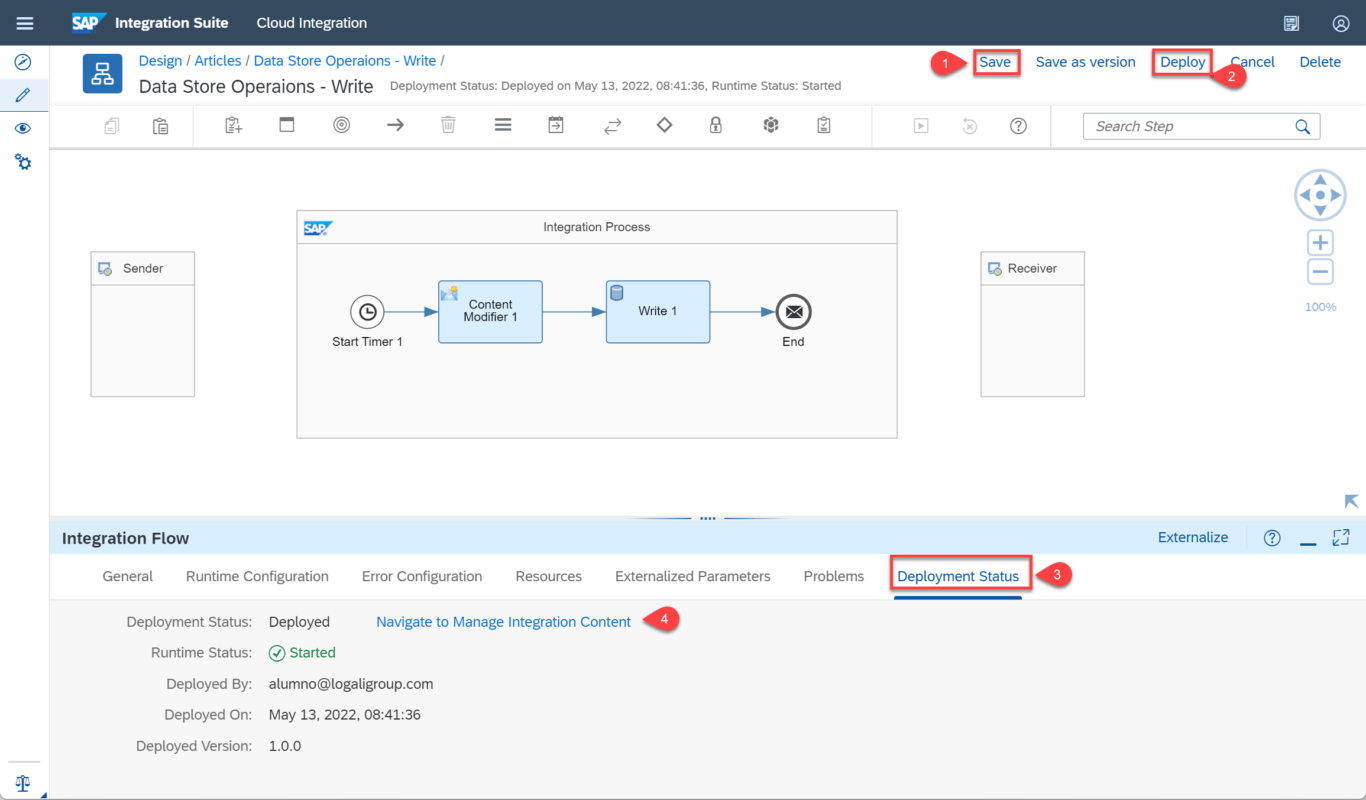Click the integration flow artifact icon
This screenshot has height=800, width=1366.
pyautogui.click(x=102, y=73)
